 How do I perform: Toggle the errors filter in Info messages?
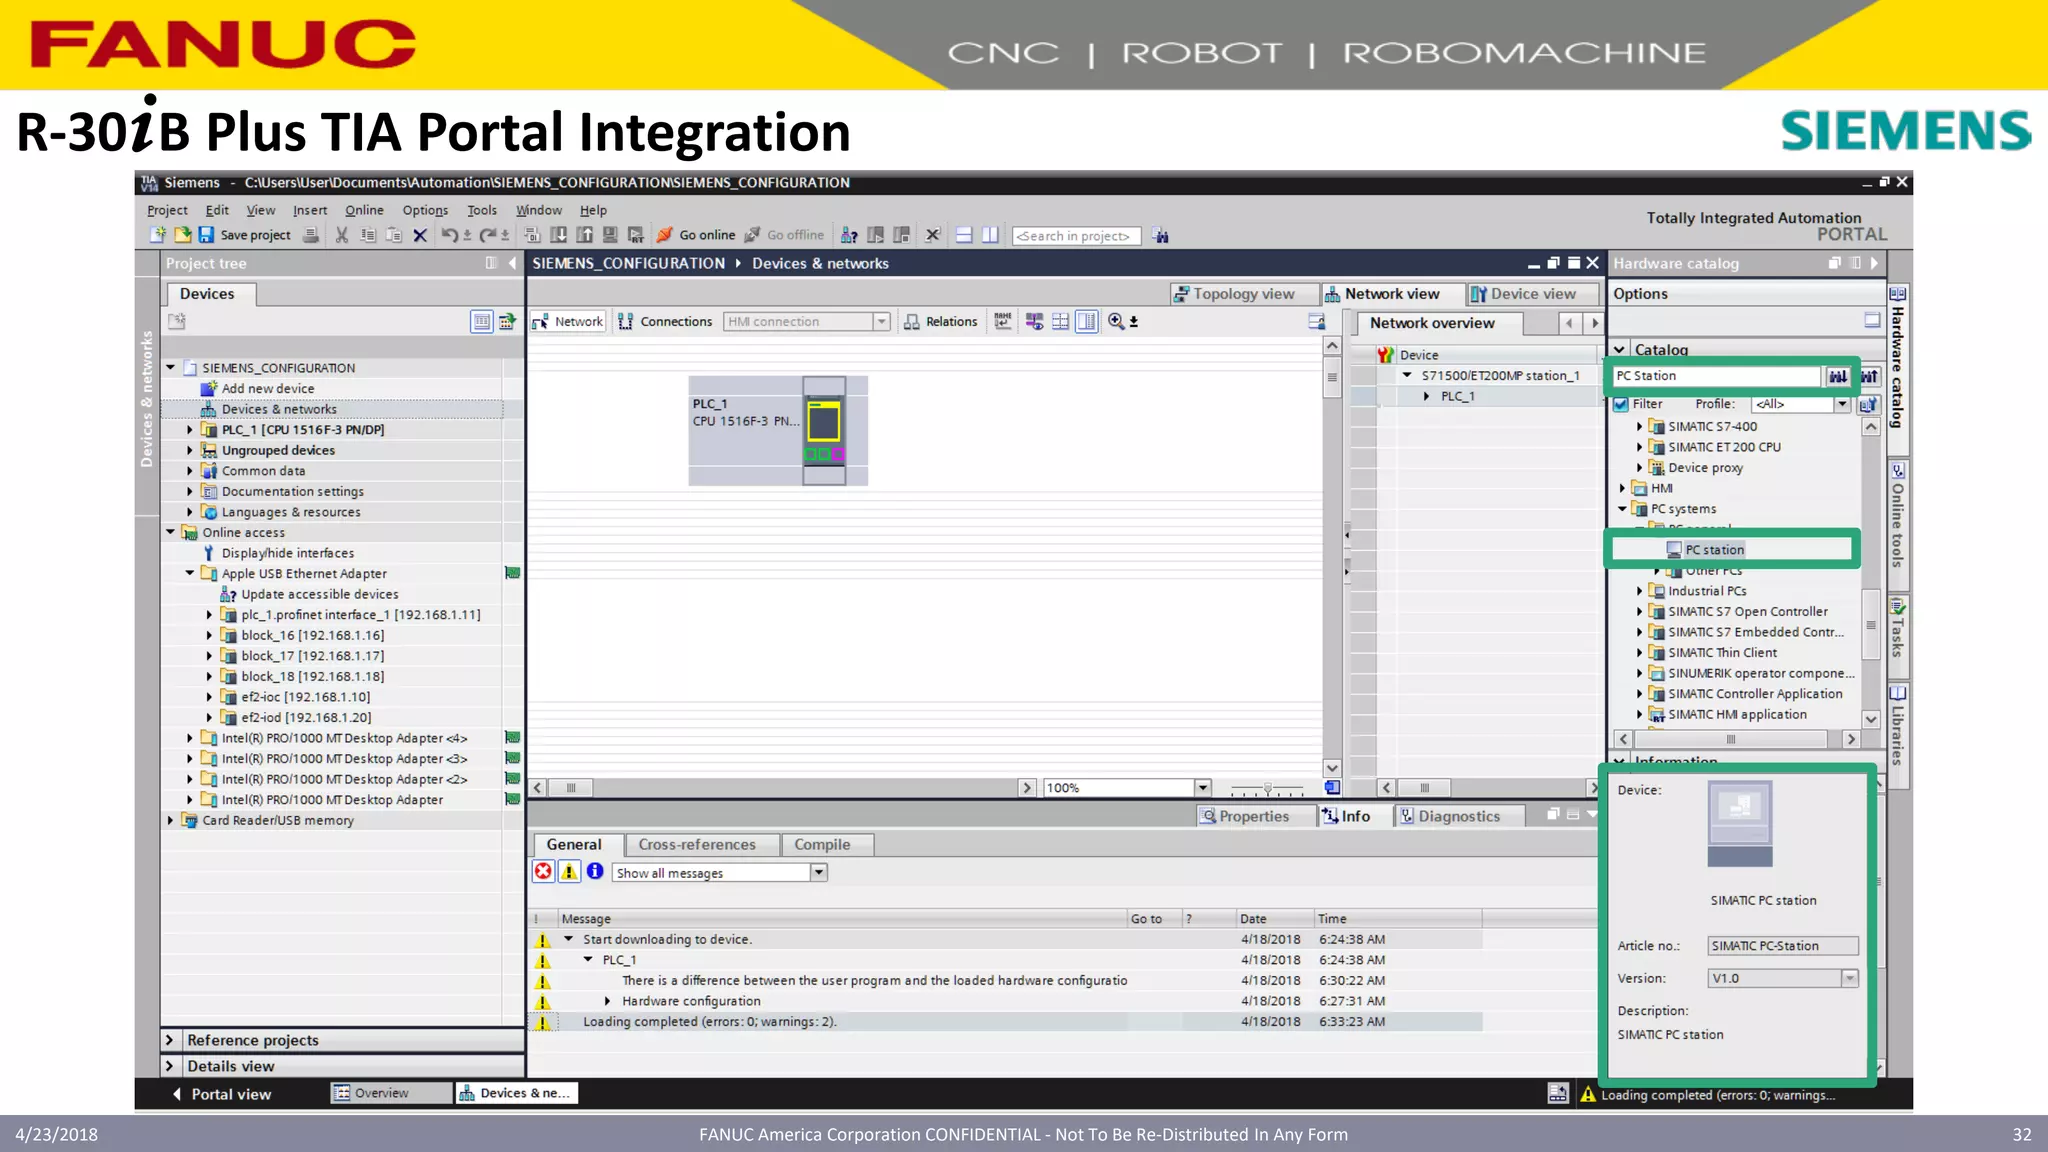543,872
